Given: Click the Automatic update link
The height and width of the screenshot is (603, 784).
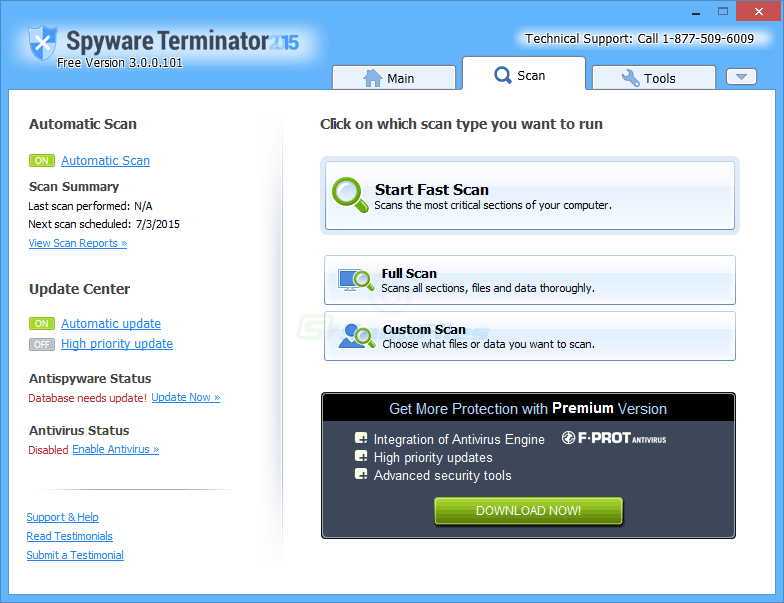Looking at the screenshot, I should pyautogui.click(x=111, y=324).
